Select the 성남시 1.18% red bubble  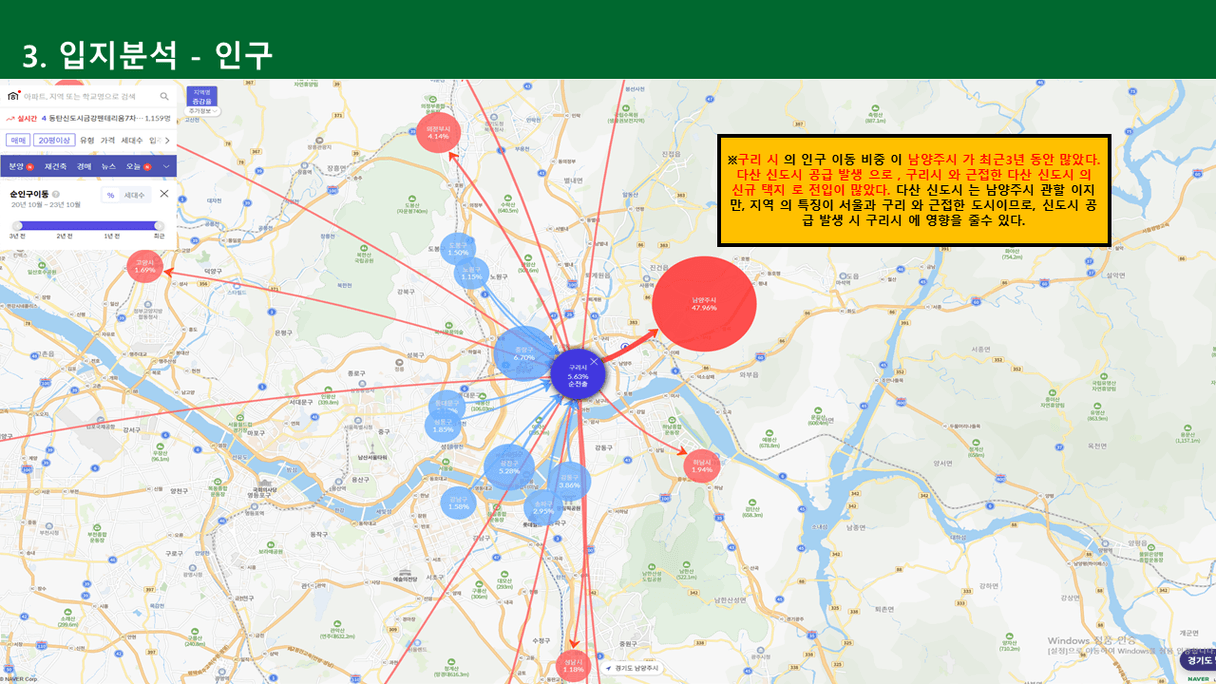[574, 666]
